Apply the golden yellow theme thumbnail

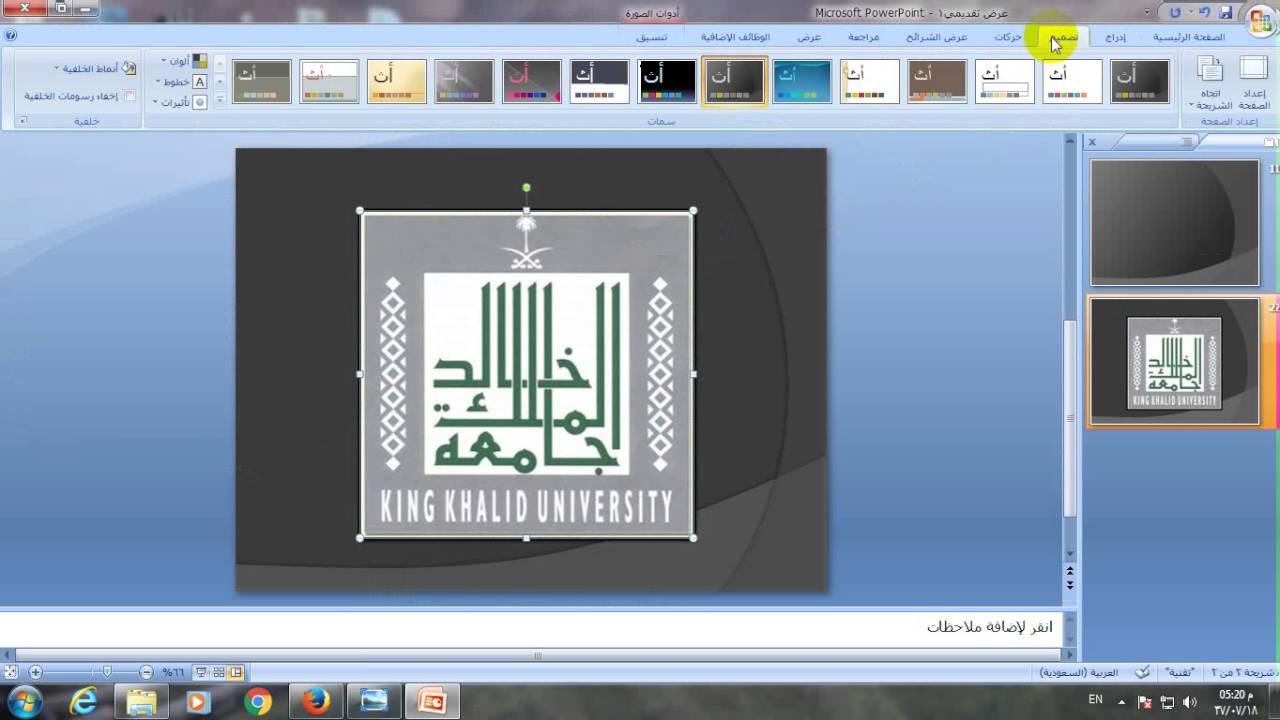[397, 82]
